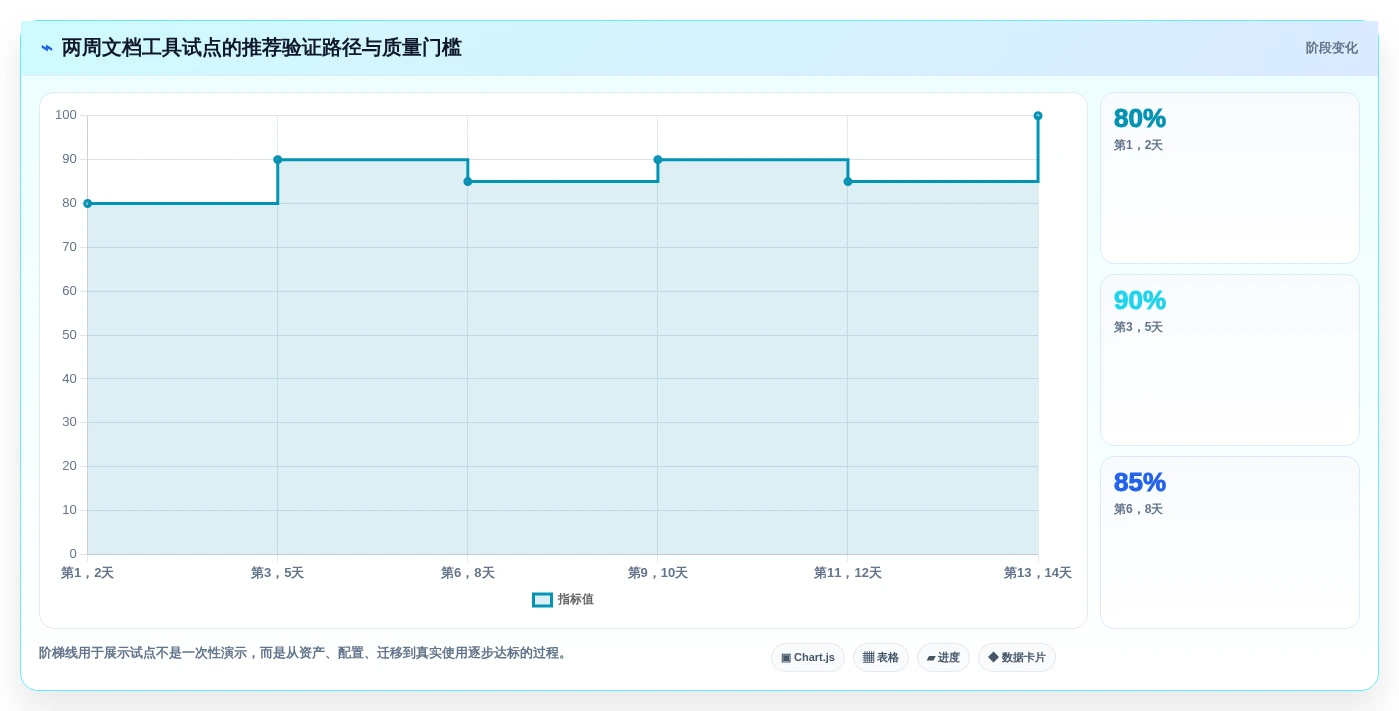Click the 进度 tag pill
1399x711 pixels.
pyautogui.click(x=943, y=658)
